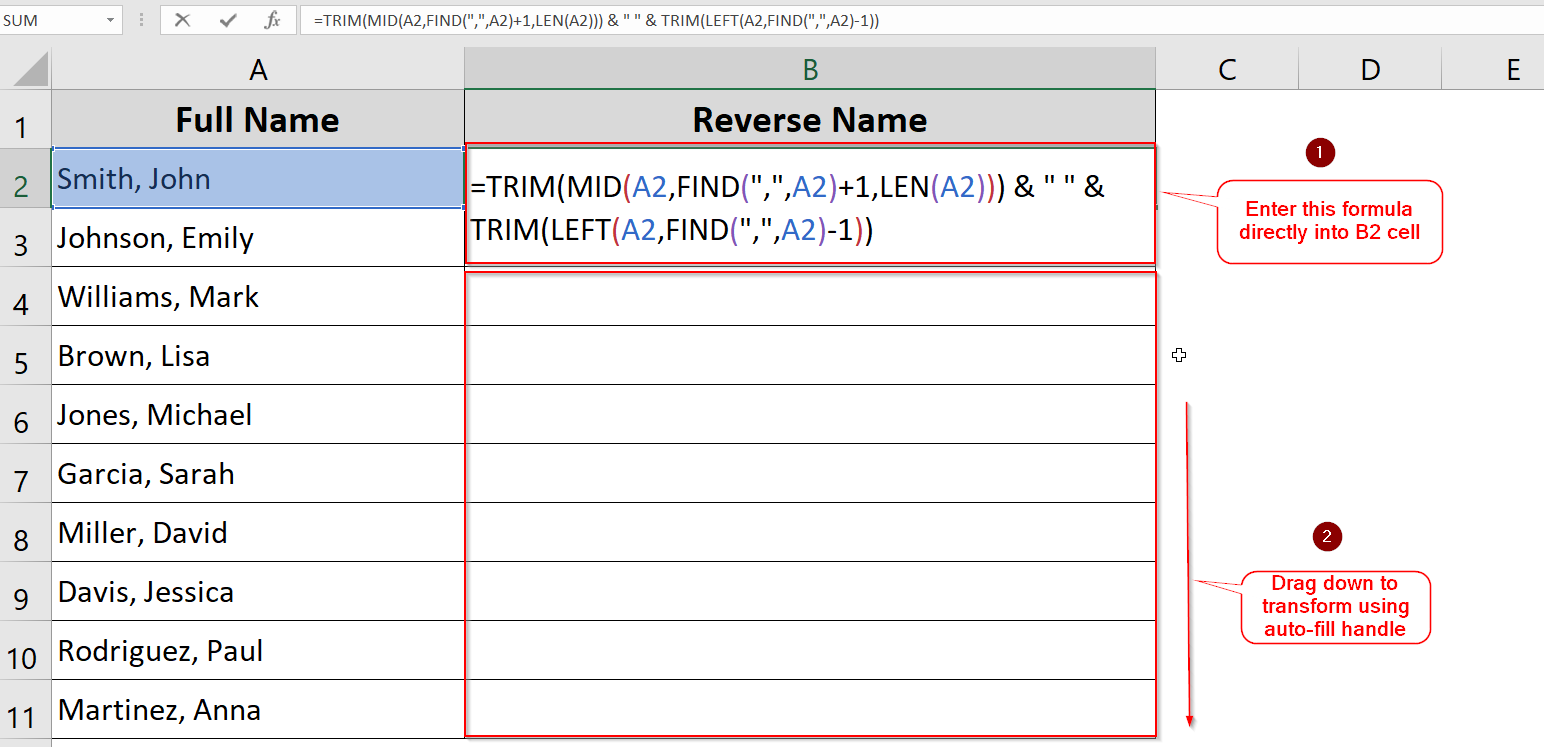Select row 6 header
Image resolution: width=1544 pixels, height=747 pixels.
tap(25, 414)
